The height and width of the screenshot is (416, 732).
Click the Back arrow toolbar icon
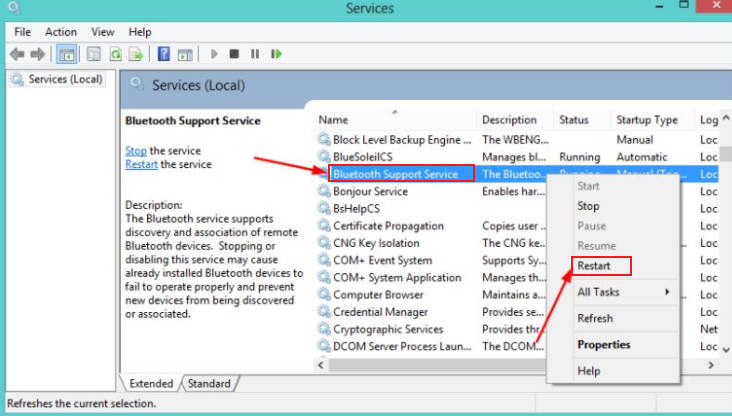click(17, 54)
